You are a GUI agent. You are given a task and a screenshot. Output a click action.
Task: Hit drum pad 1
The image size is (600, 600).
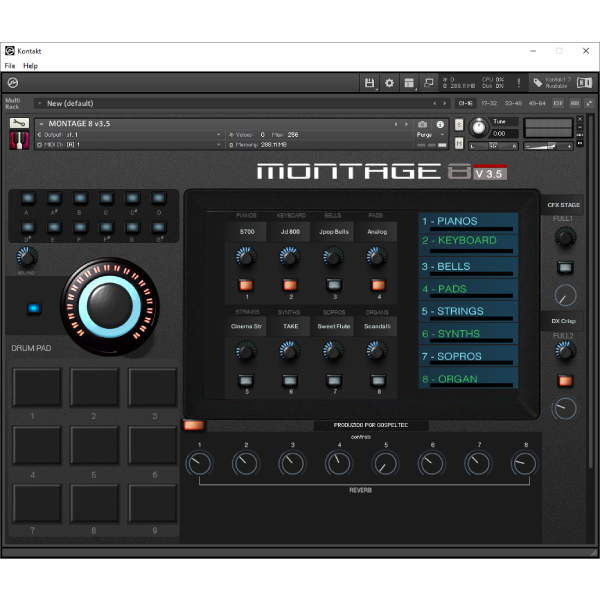pos(37,386)
